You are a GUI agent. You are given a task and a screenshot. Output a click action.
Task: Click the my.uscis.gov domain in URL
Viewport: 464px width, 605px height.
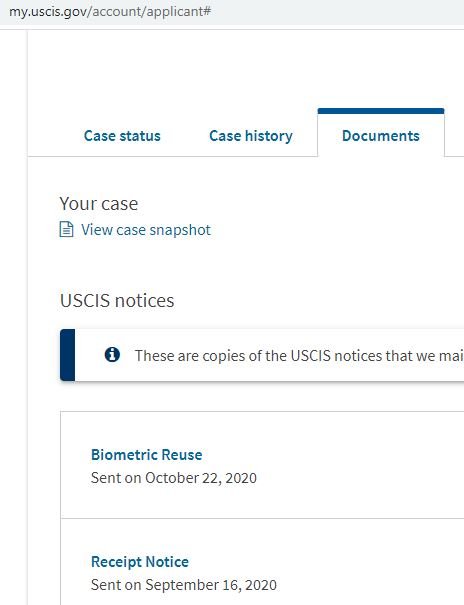[x=48, y=12]
